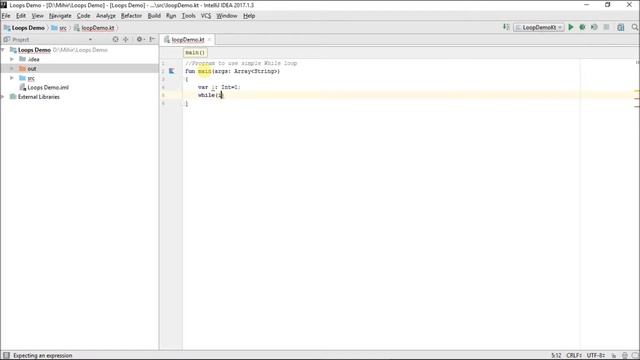
Task: Open Search Everywhere magnifier icon
Action: 634,27
